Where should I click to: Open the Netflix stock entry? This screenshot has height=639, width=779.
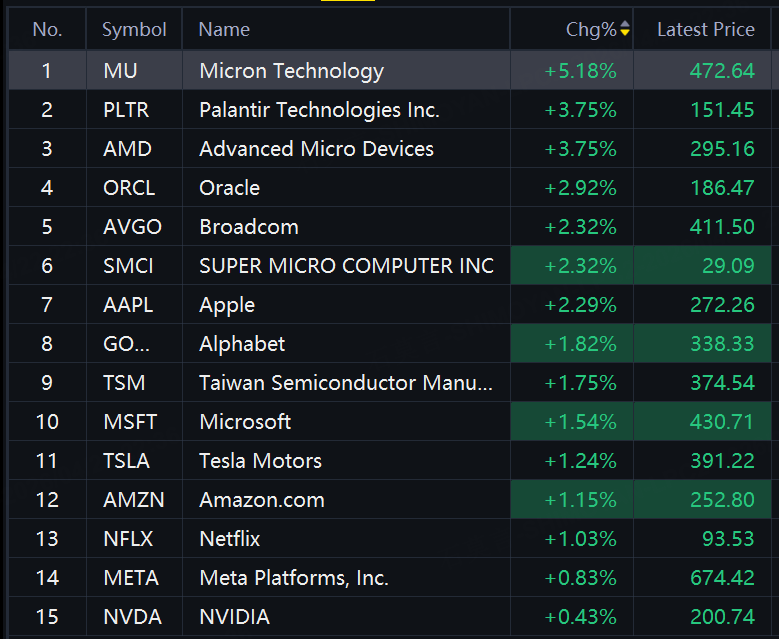[x=229, y=539]
